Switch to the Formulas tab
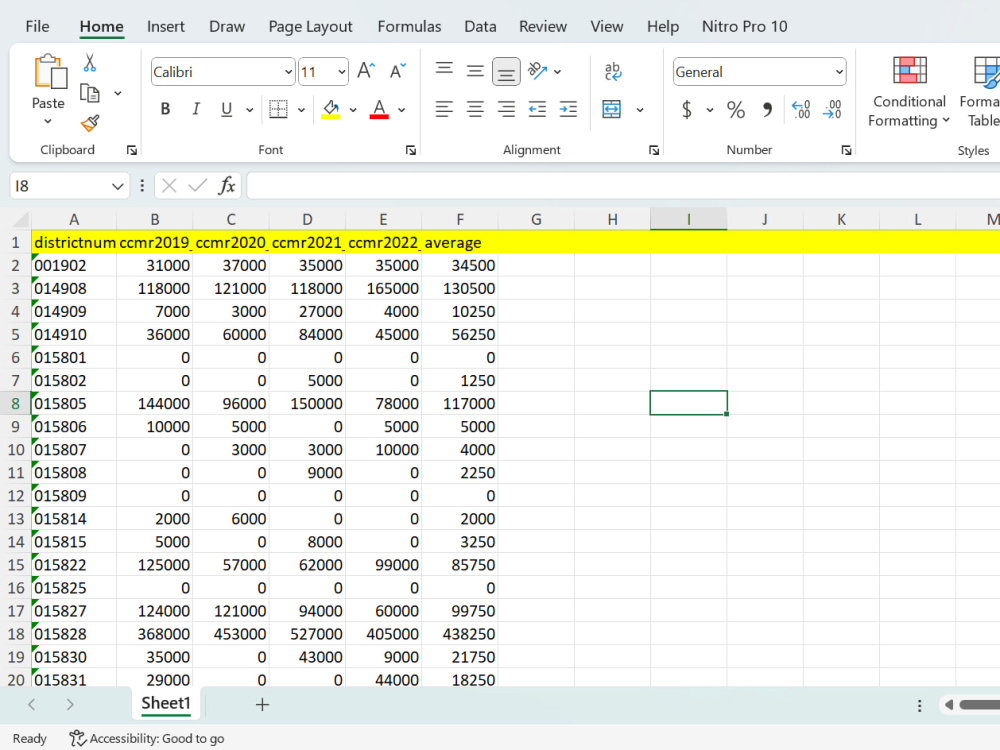The image size is (1000, 750). point(409,27)
